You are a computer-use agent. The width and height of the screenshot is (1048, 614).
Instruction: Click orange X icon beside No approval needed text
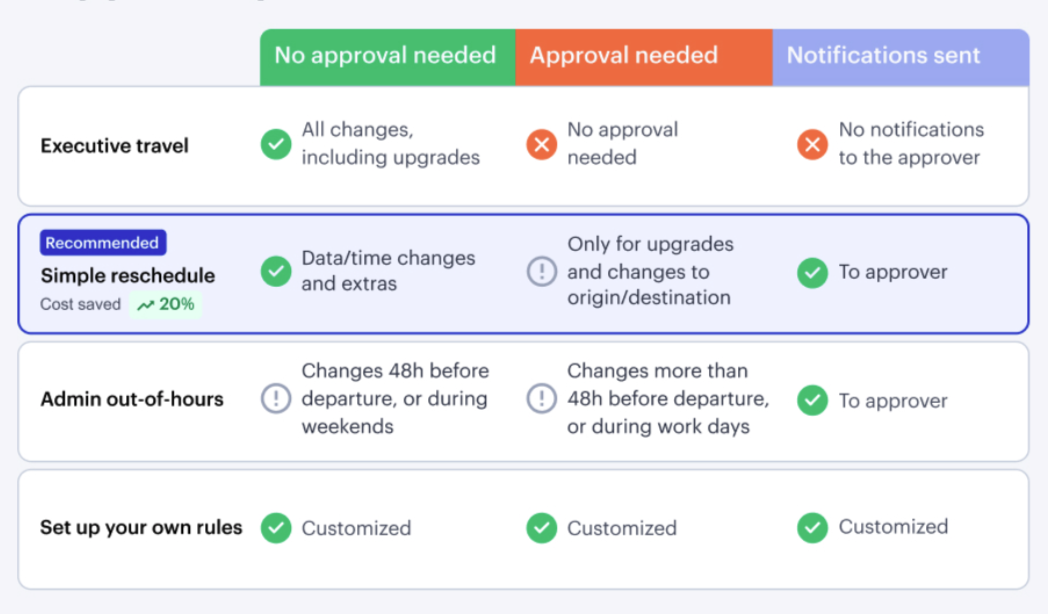pyautogui.click(x=541, y=144)
